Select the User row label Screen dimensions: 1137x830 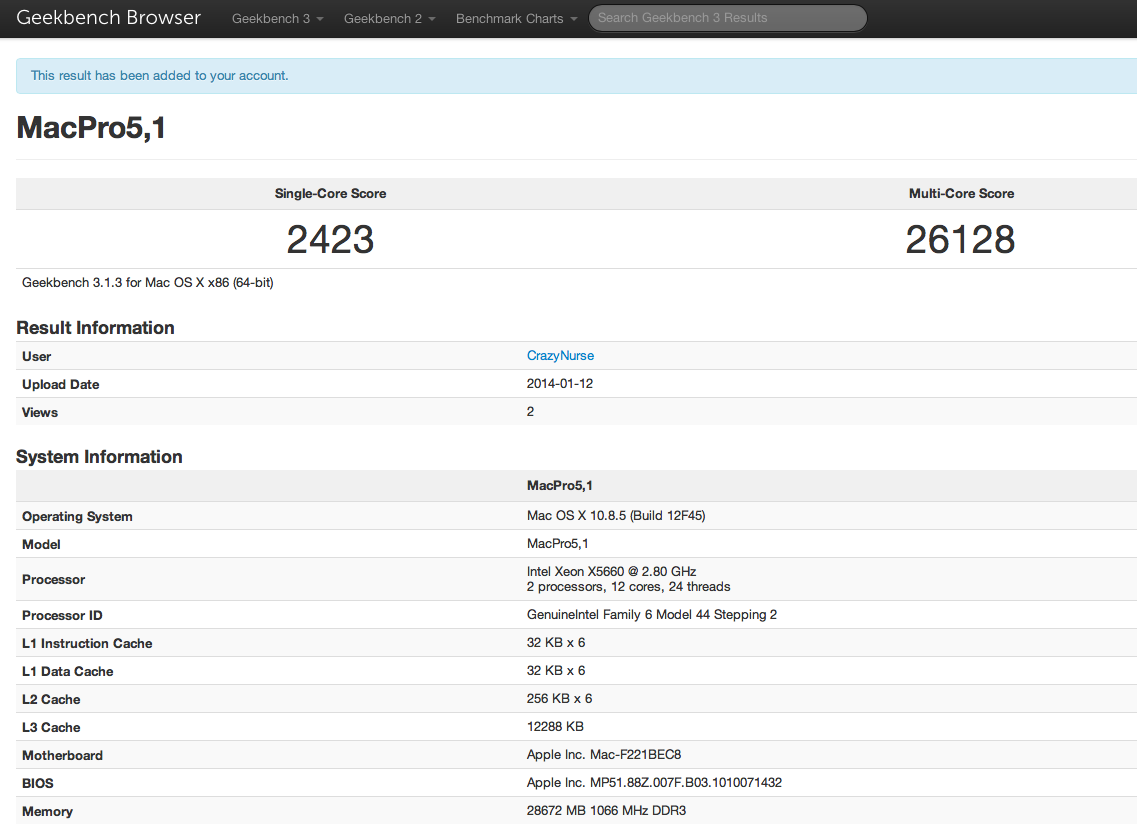(36, 357)
